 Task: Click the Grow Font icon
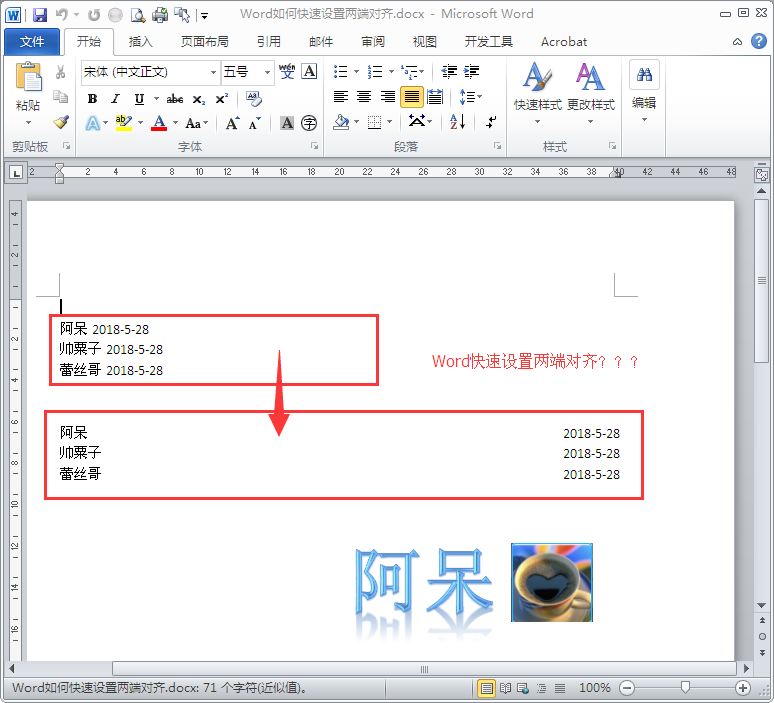coord(232,123)
